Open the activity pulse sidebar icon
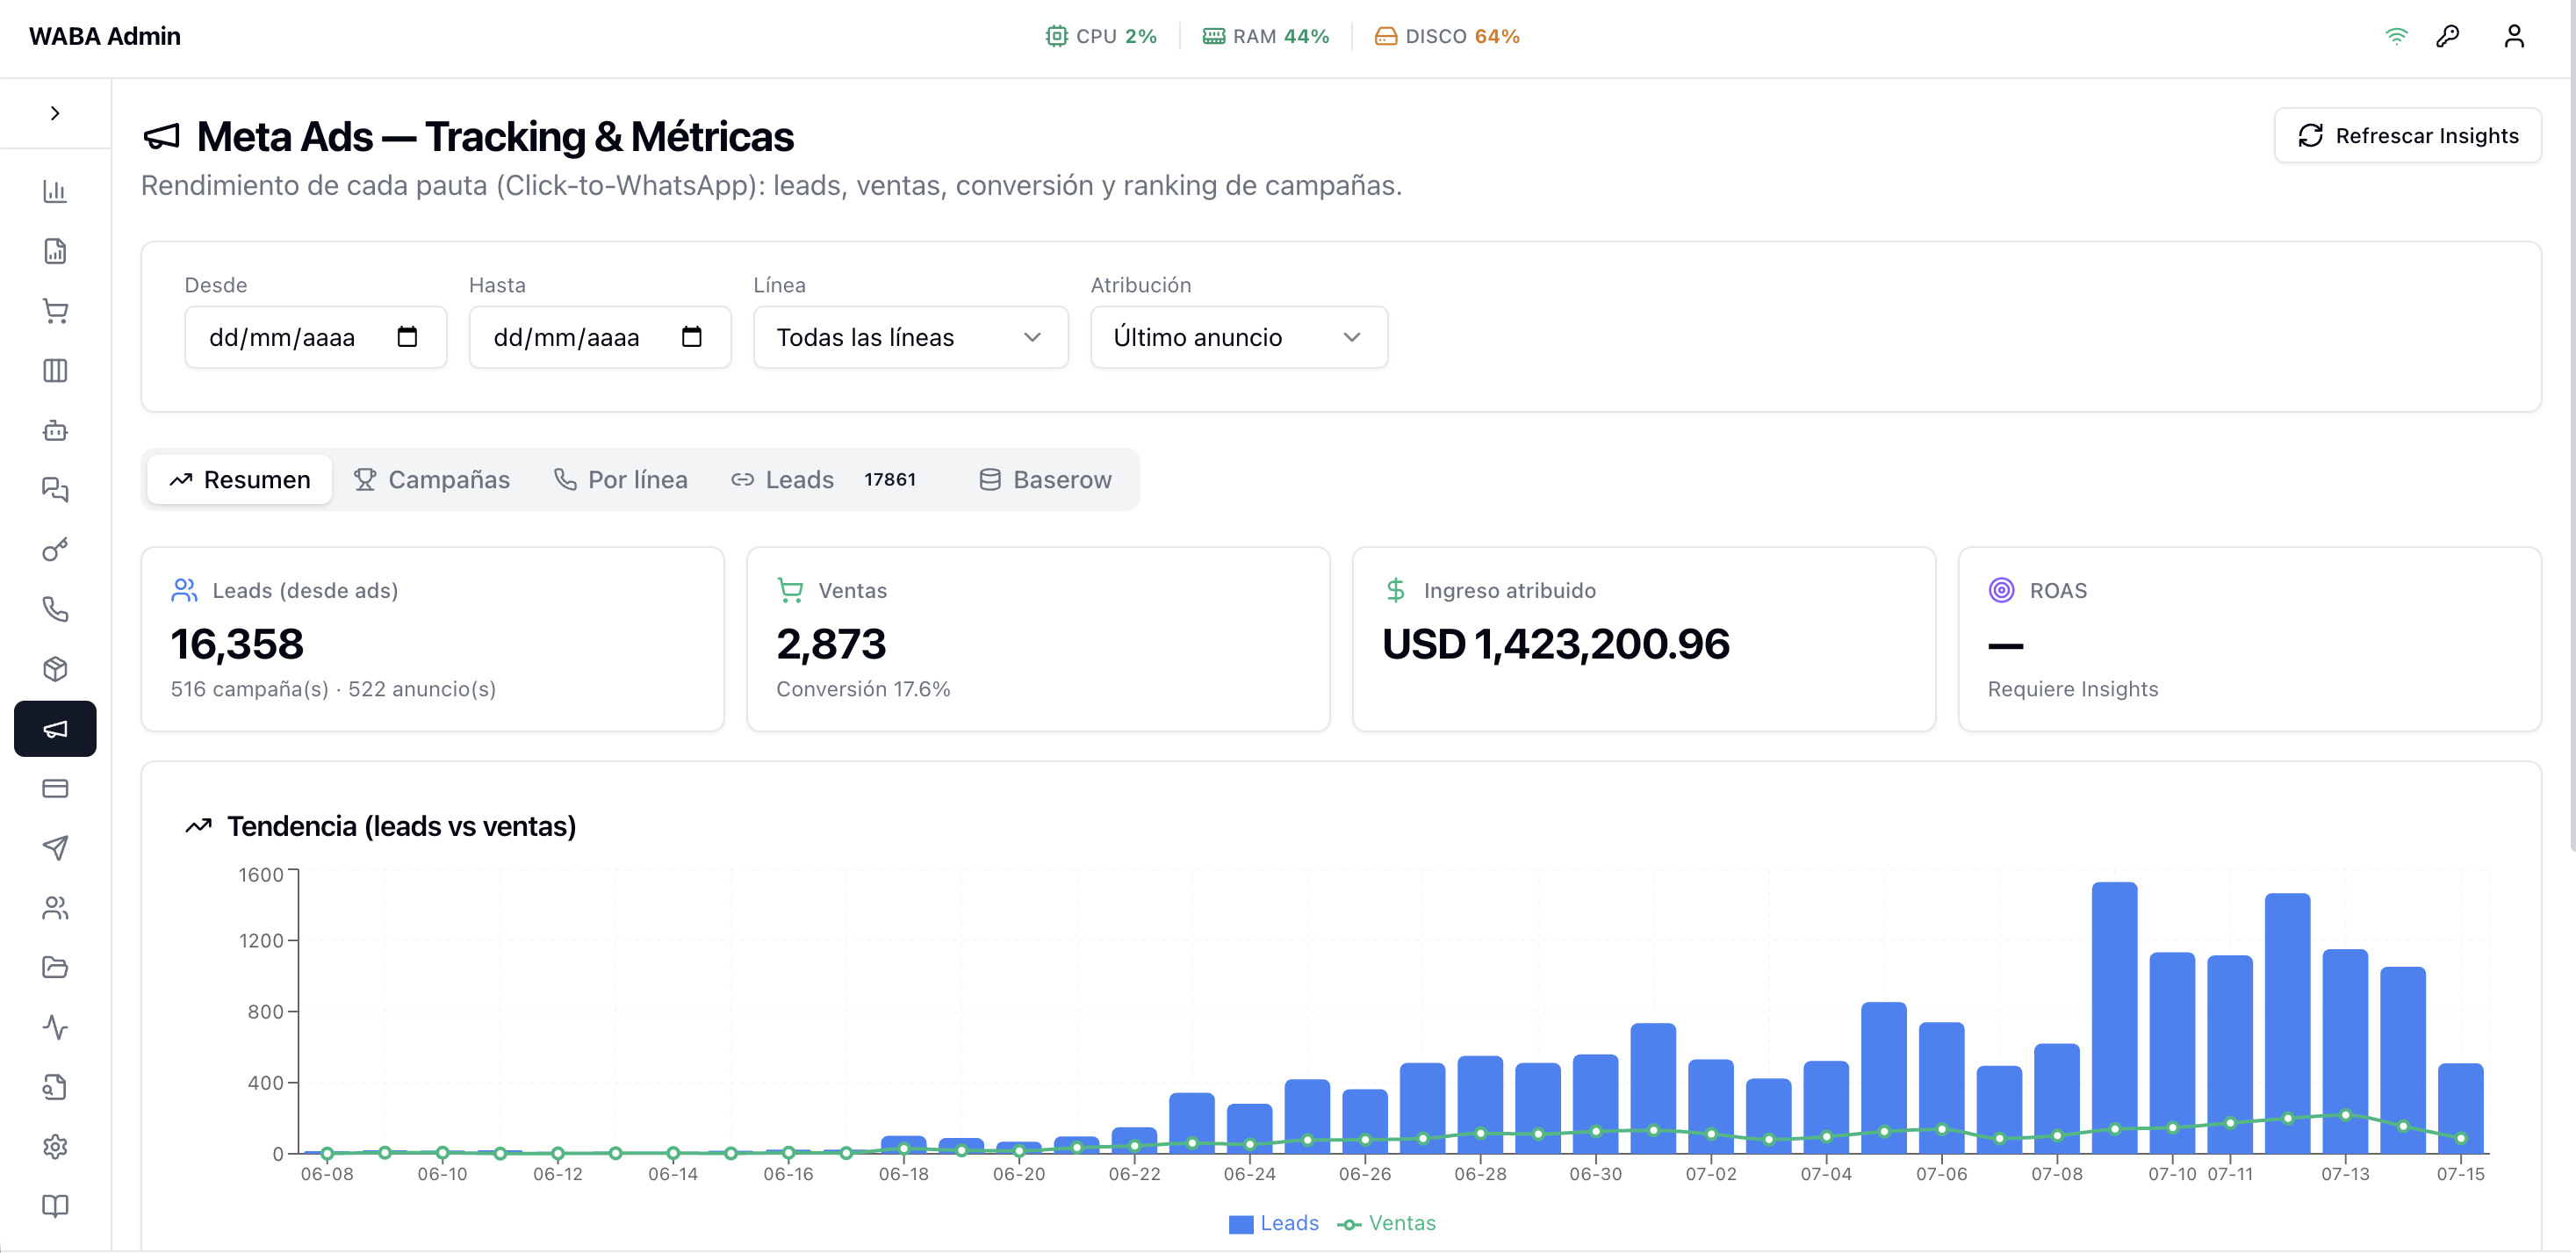This screenshot has height=1253, width=2576. [55, 1027]
